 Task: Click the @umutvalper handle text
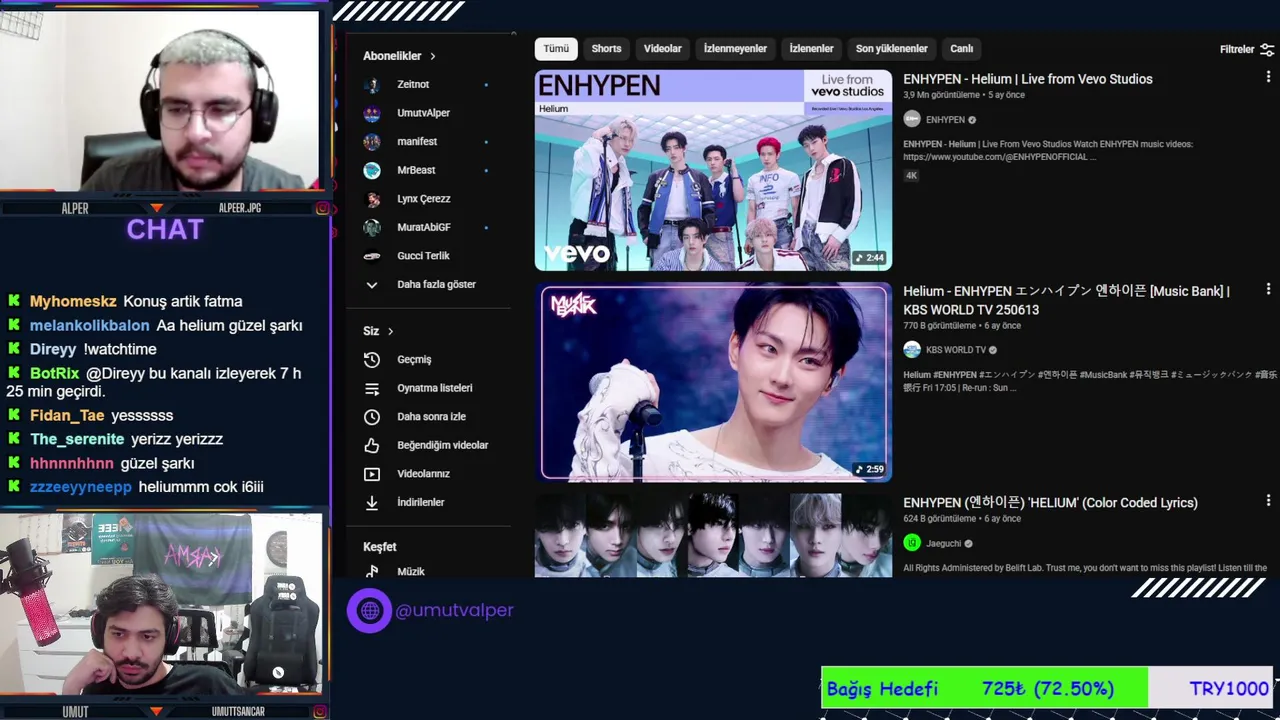[454, 610]
